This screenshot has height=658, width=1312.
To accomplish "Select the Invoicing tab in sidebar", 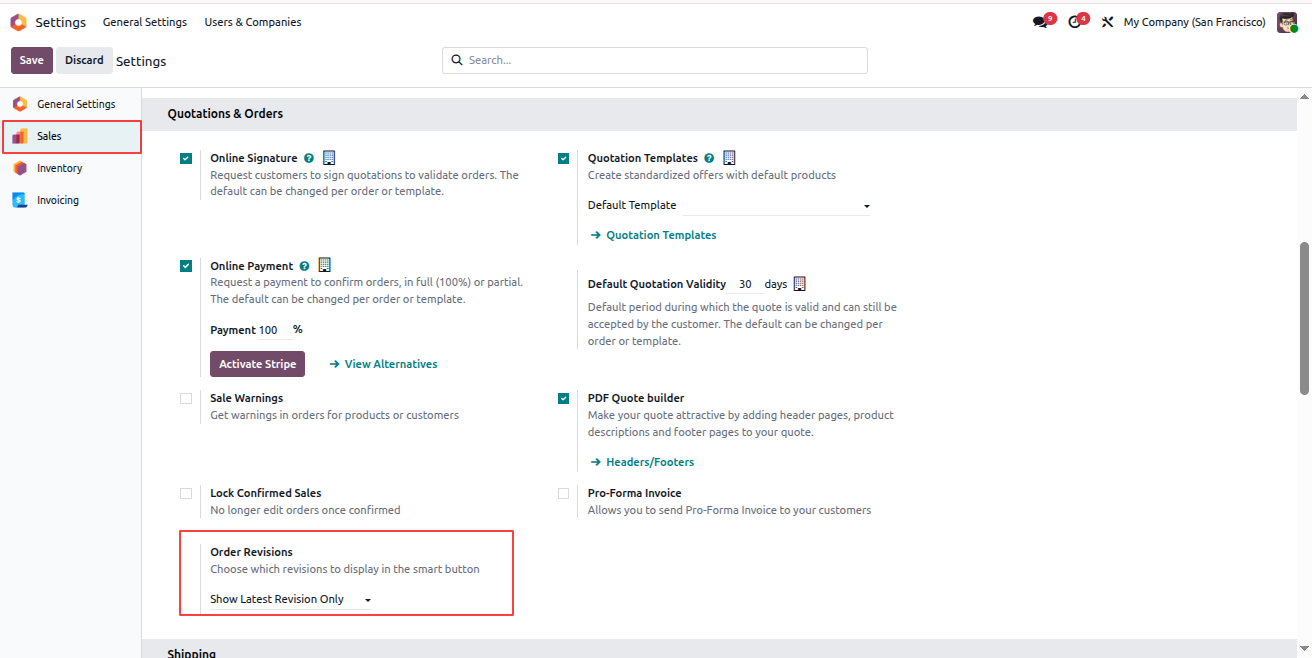I will (x=70, y=200).
